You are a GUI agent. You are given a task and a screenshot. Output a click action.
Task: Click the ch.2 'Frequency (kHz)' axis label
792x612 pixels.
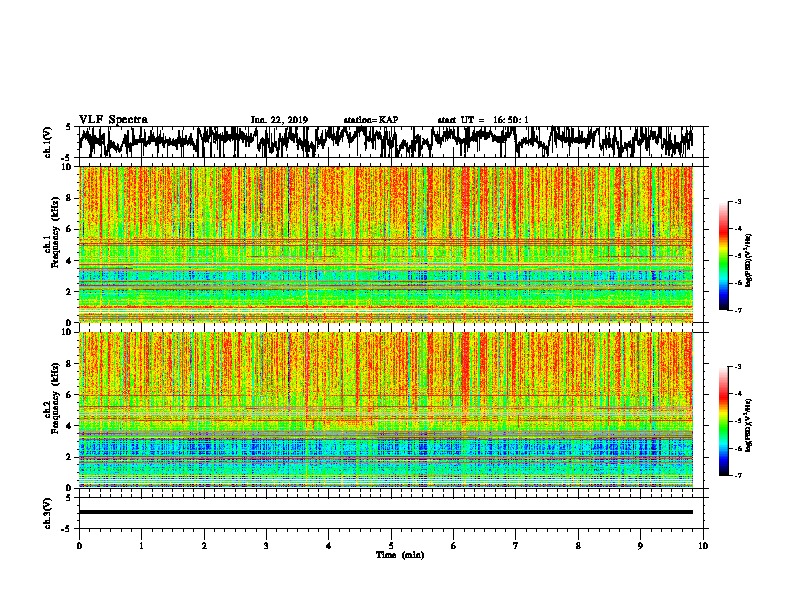click(x=56, y=397)
